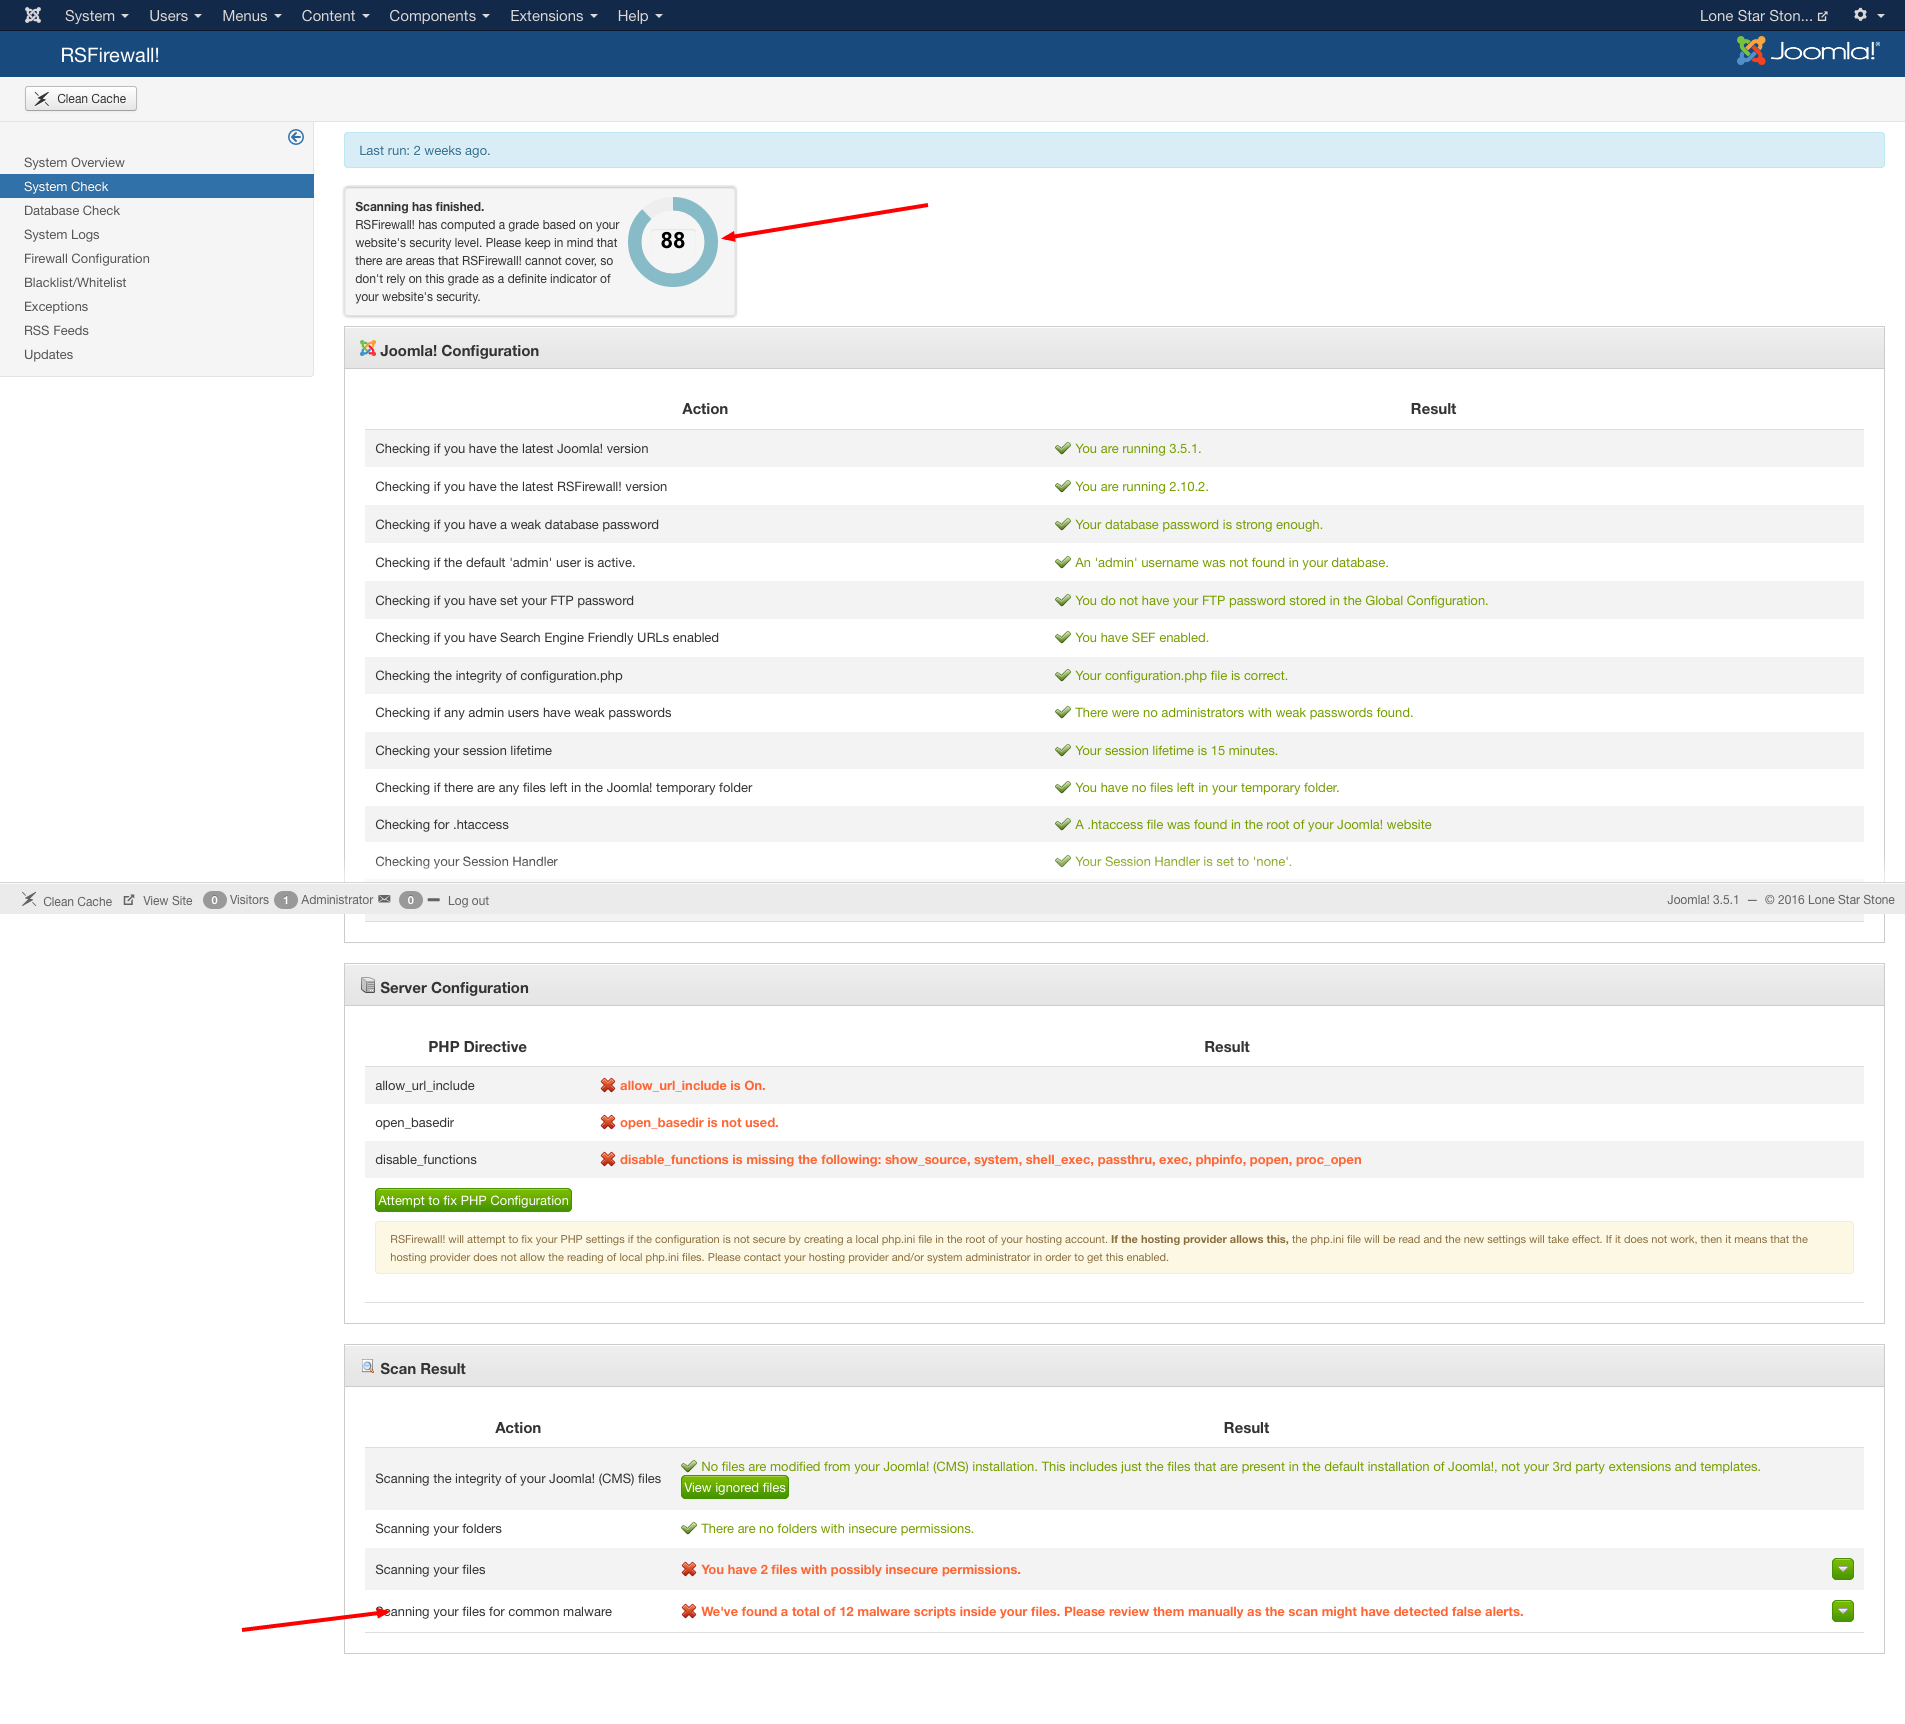This screenshot has height=1724, width=1905.
Task: Click Attempt to fix PHP Configuration button
Action: coord(473,1200)
